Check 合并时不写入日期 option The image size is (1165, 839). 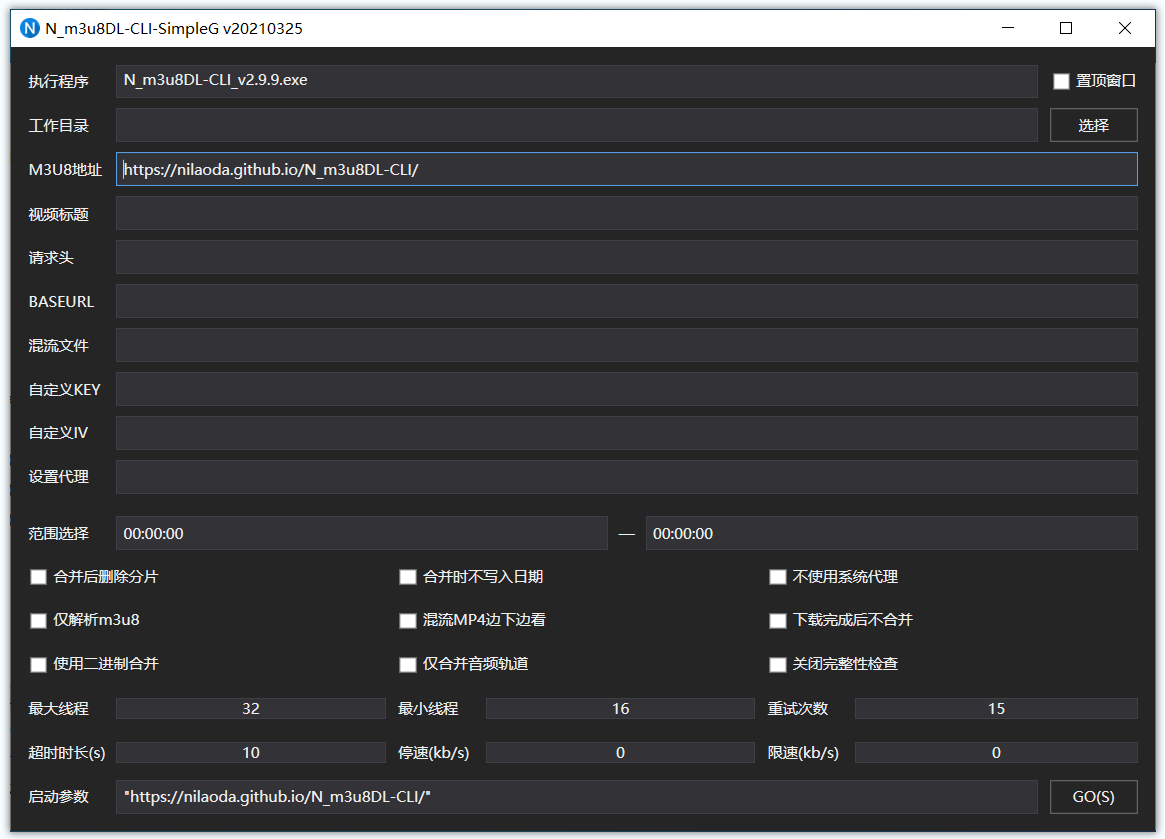point(407,577)
